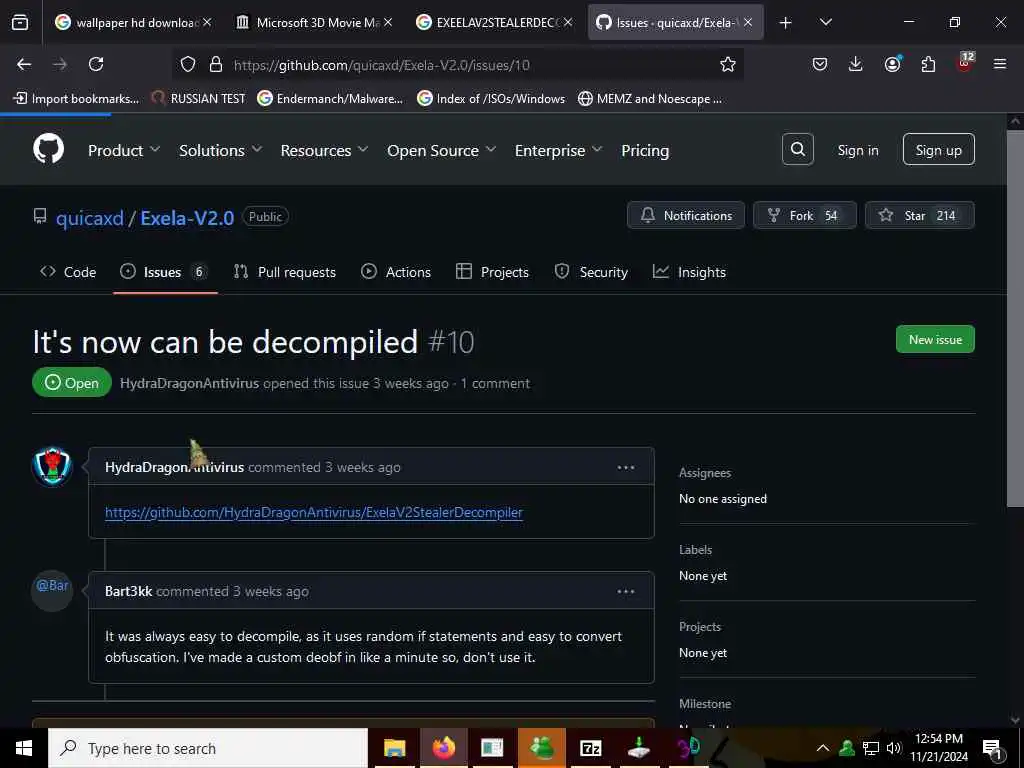This screenshot has height=768, width=1024.
Task: Switch to Security tab
Action: pyautogui.click(x=591, y=272)
